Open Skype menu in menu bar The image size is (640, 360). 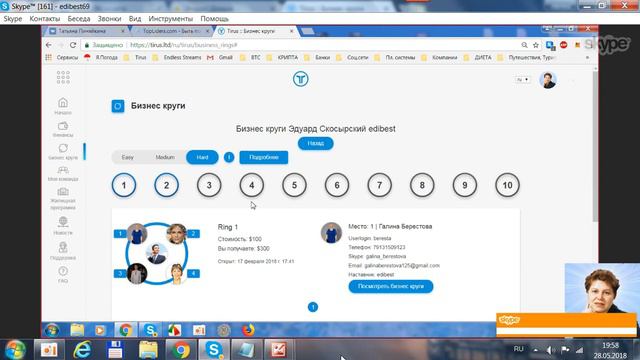pos(13,19)
